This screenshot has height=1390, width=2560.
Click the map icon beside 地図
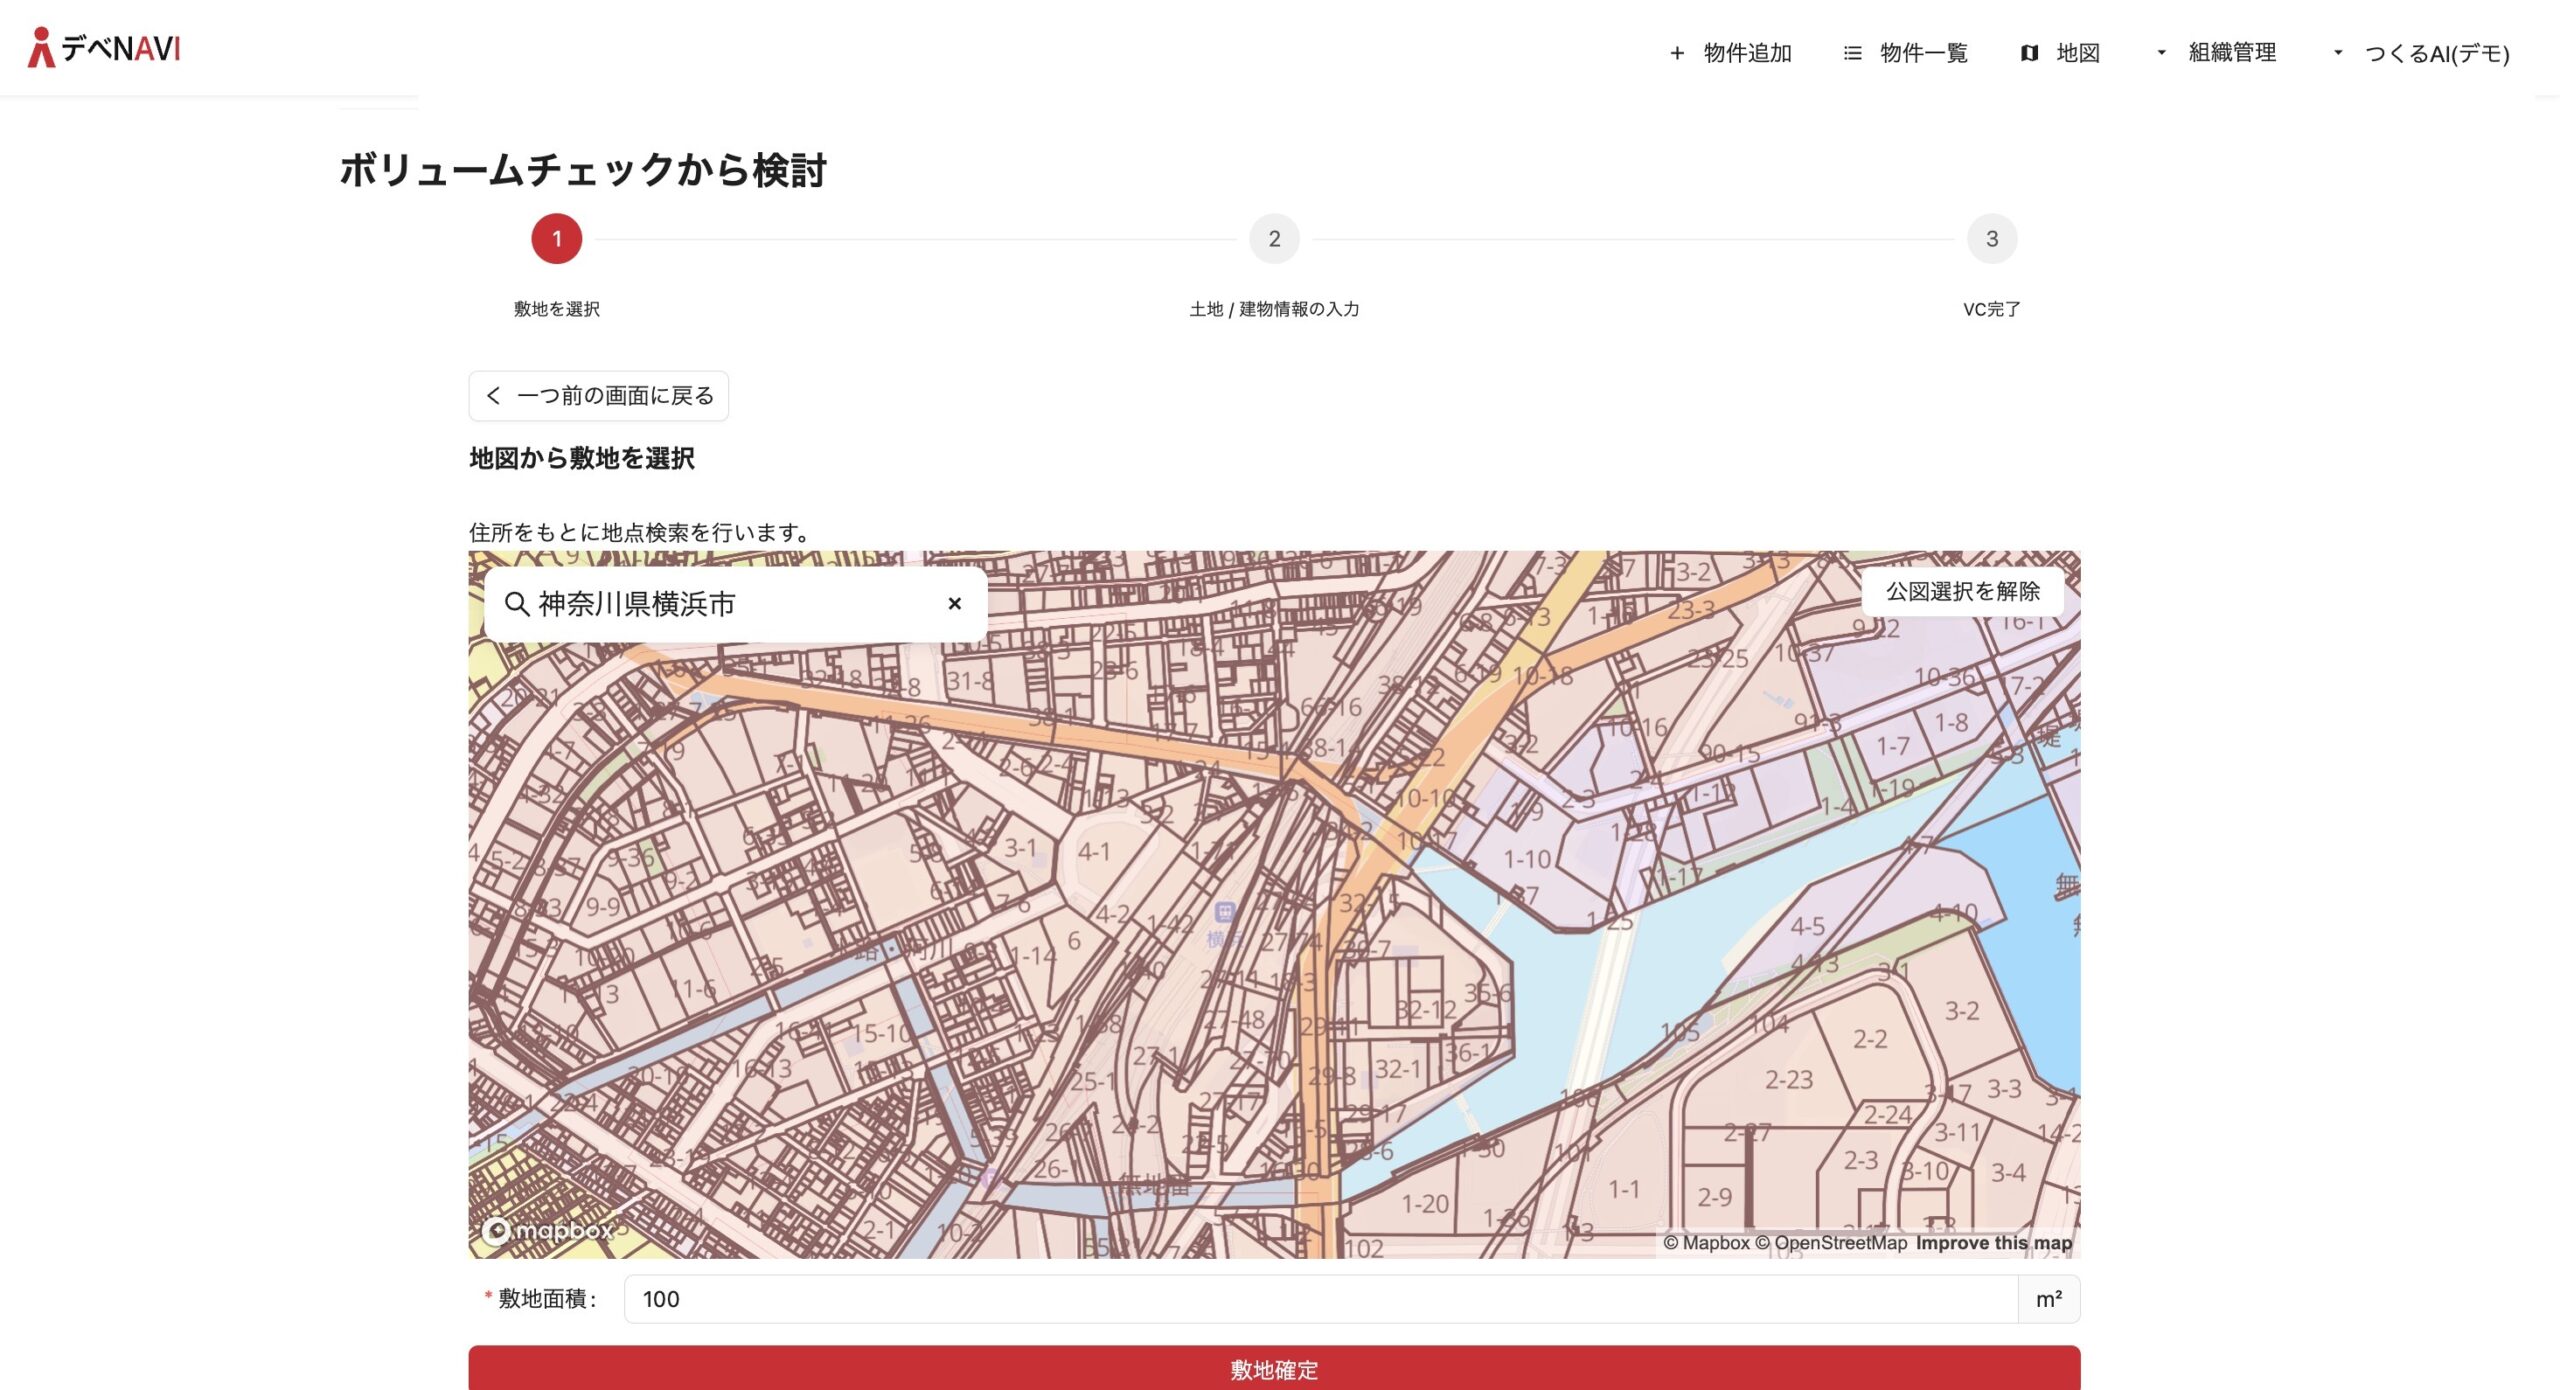click(2029, 53)
